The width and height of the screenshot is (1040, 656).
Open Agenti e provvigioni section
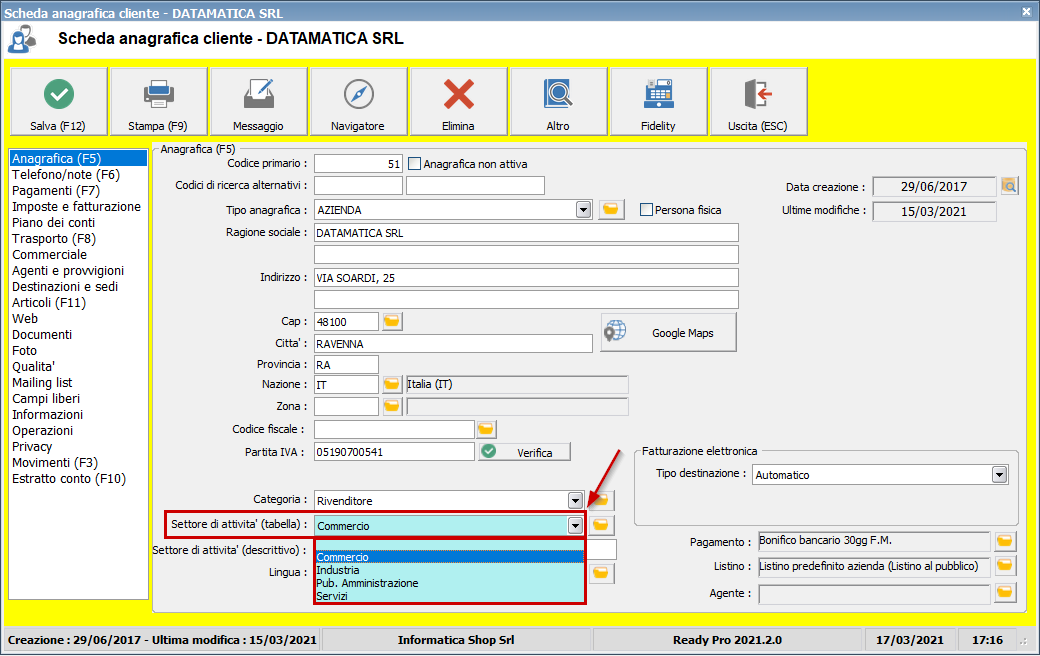[78, 271]
